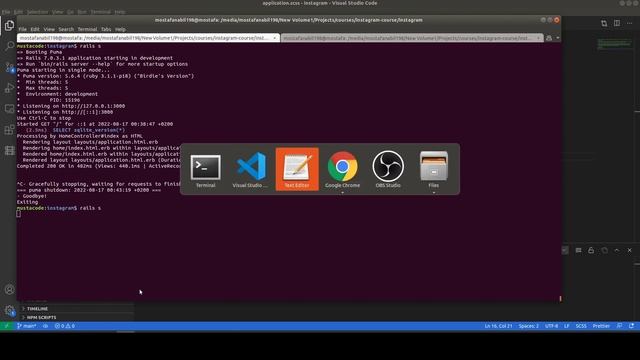Click errors and warnings count in status bar
The height and width of the screenshot is (360, 640).
coord(64,326)
